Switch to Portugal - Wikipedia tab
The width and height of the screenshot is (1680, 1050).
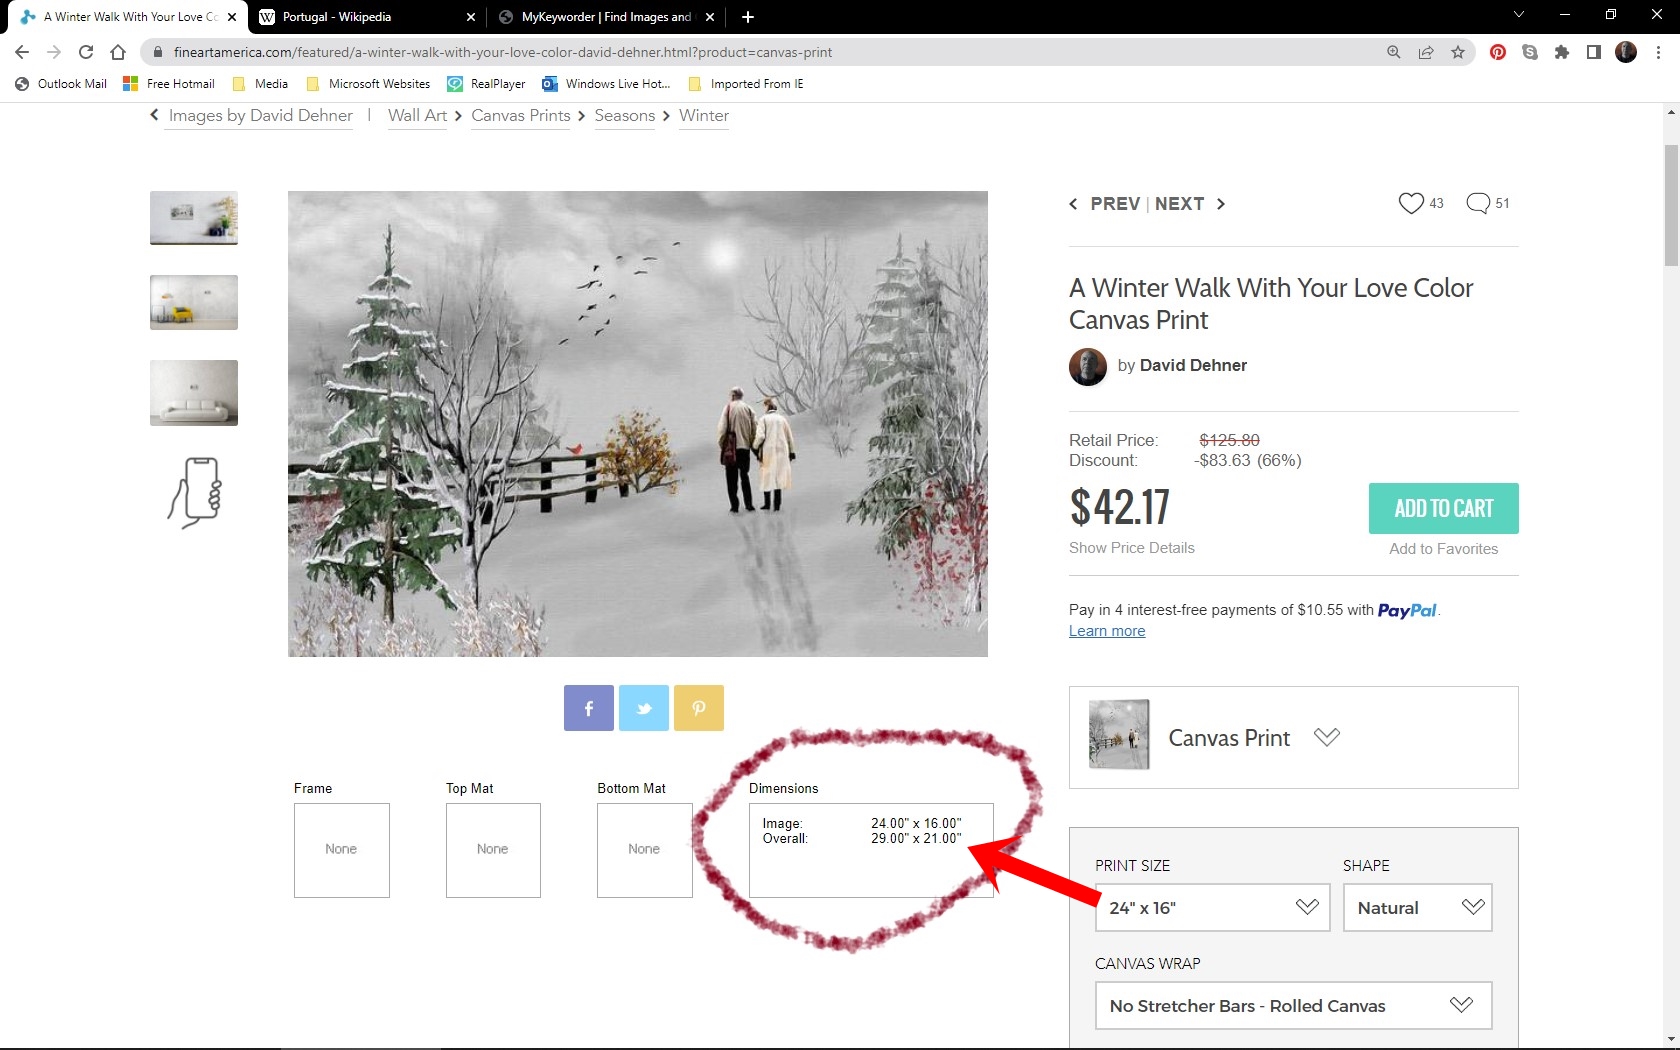(x=367, y=17)
